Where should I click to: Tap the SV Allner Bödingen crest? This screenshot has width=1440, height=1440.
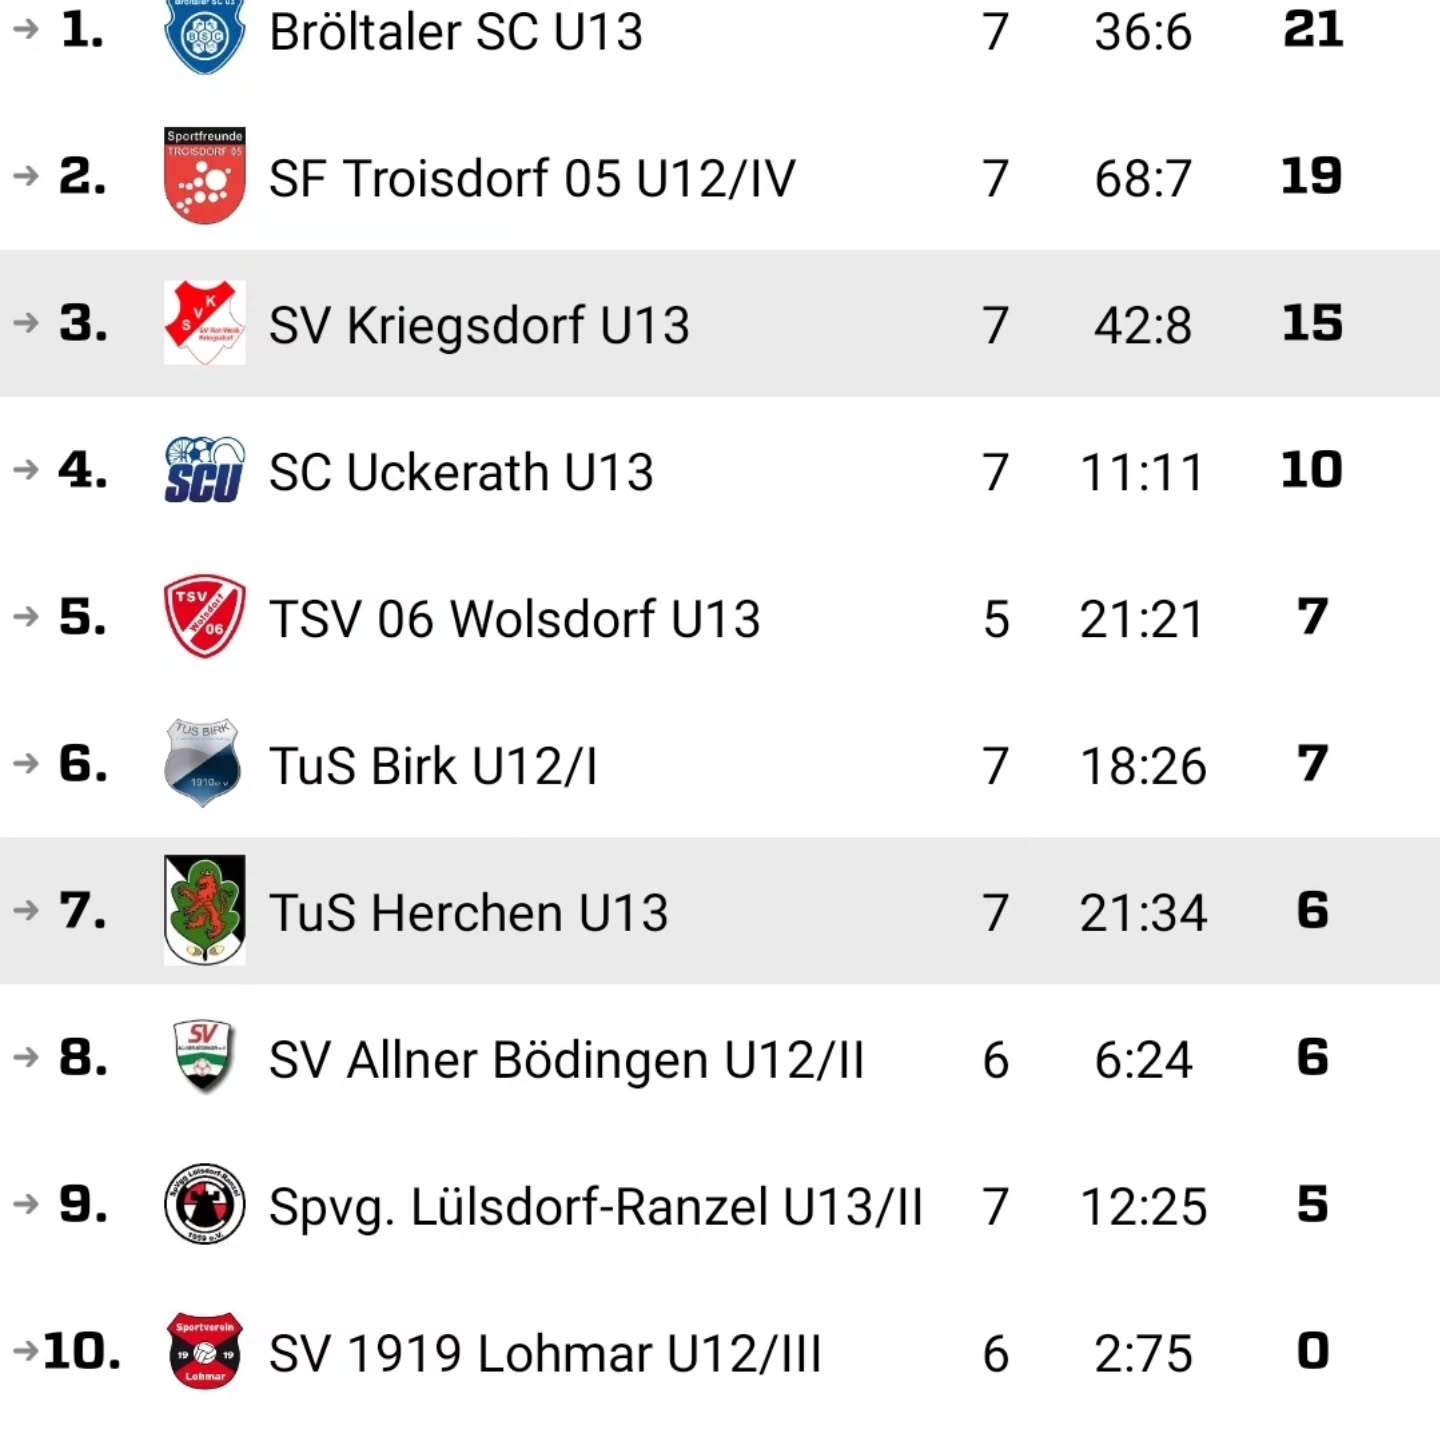point(204,1057)
